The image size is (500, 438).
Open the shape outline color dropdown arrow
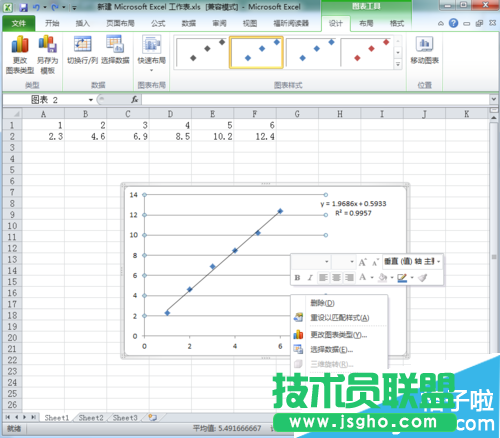pyautogui.click(x=412, y=277)
